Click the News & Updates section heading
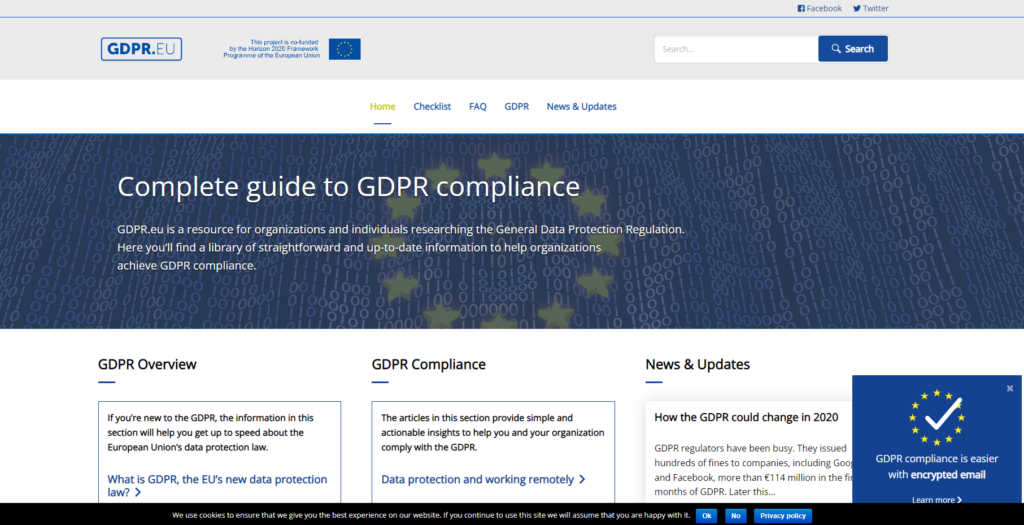Screen dimensions: 1024x525 (x=697, y=364)
